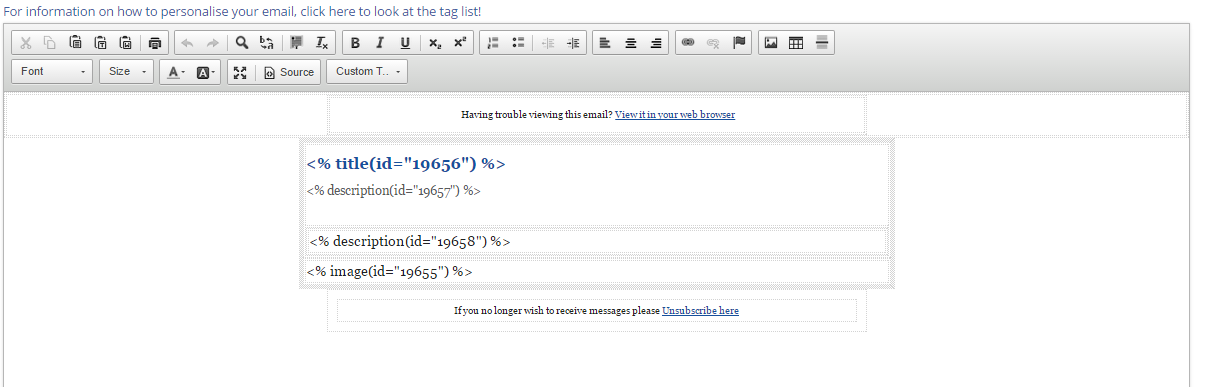This screenshot has width=1212, height=387.
Task: Open the Size dropdown
Action: 126,72
